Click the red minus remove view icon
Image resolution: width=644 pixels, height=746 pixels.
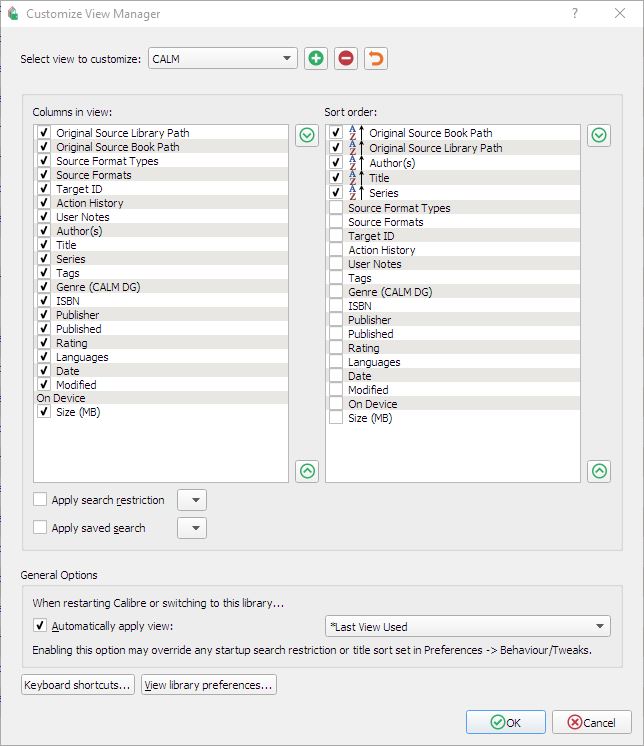click(346, 58)
